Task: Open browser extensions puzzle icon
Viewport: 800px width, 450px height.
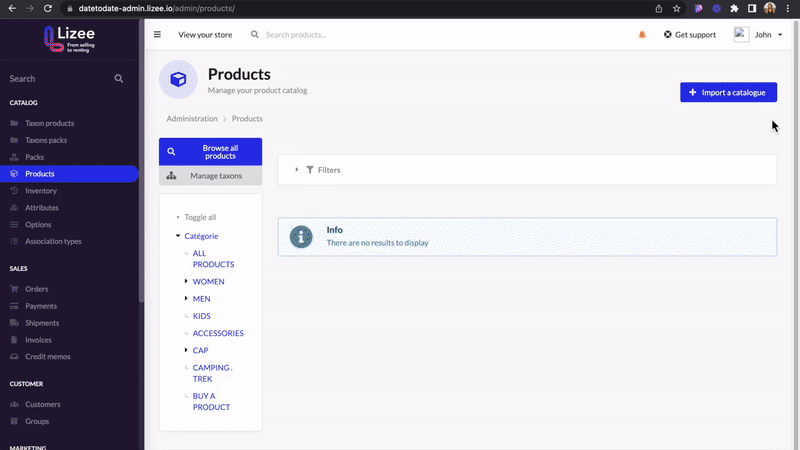Action: [734, 8]
